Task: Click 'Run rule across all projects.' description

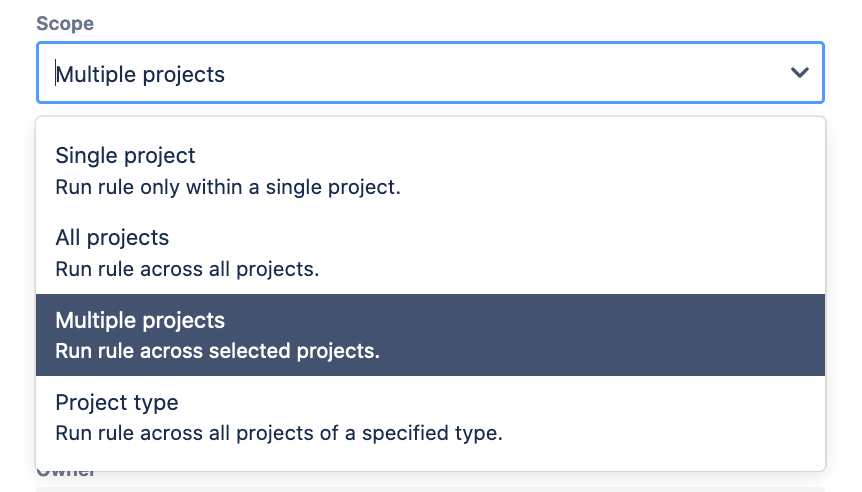Action: point(187,269)
